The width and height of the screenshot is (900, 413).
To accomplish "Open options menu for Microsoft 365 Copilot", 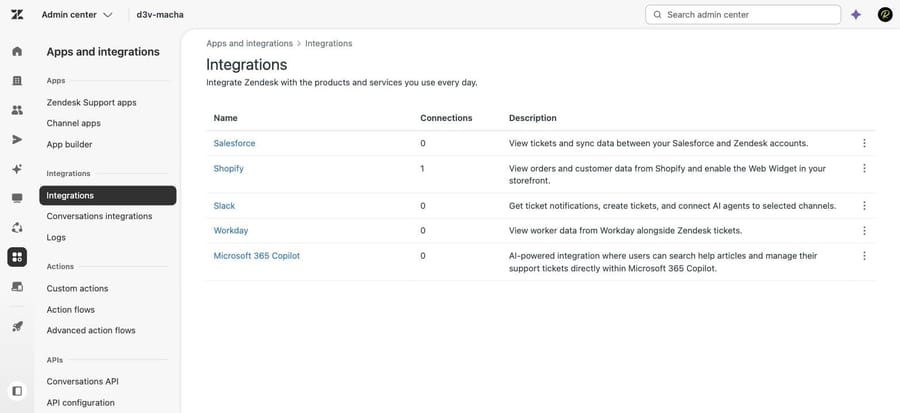I will point(864,256).
